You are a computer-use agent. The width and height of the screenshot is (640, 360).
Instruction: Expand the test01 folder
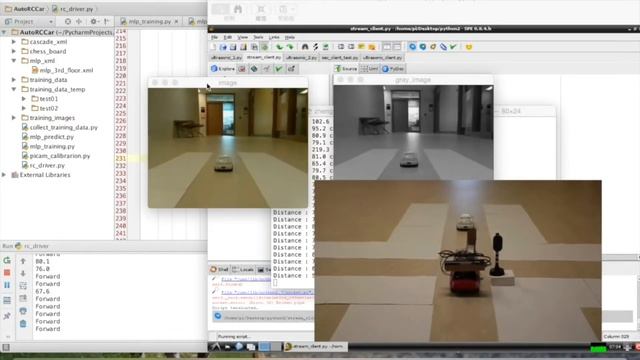[24, 98]
